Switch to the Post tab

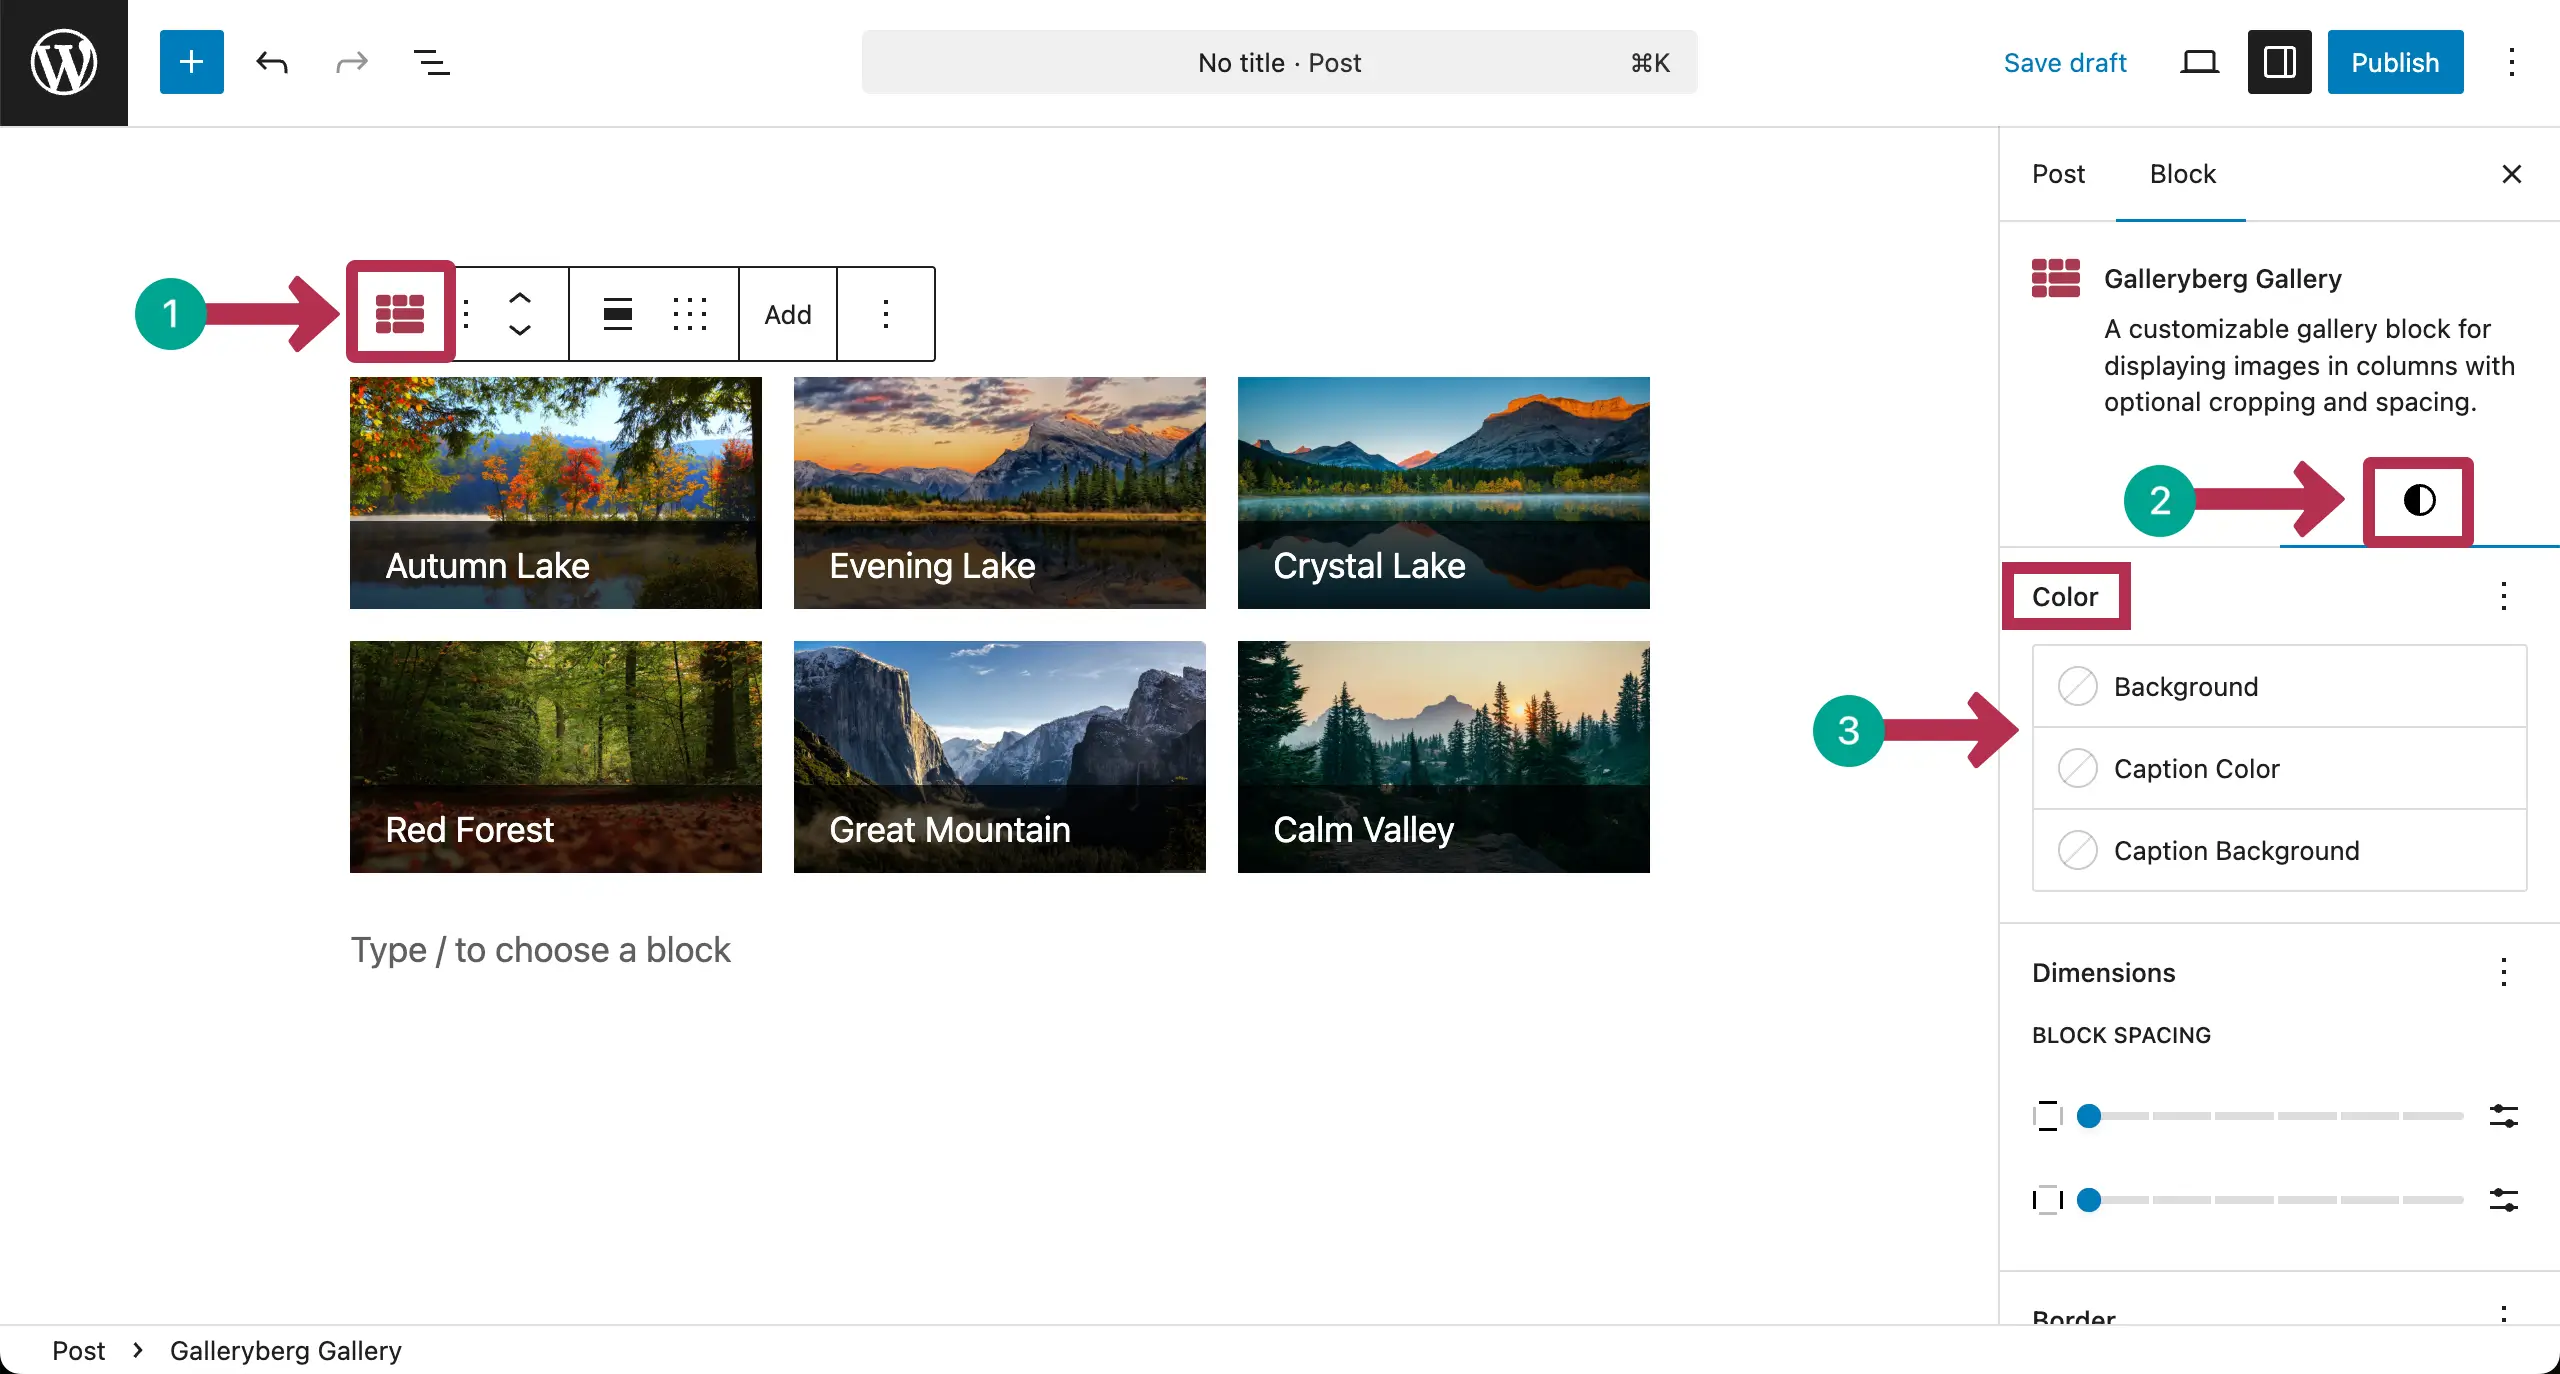pyautogui.click(x=2058, y=174)
